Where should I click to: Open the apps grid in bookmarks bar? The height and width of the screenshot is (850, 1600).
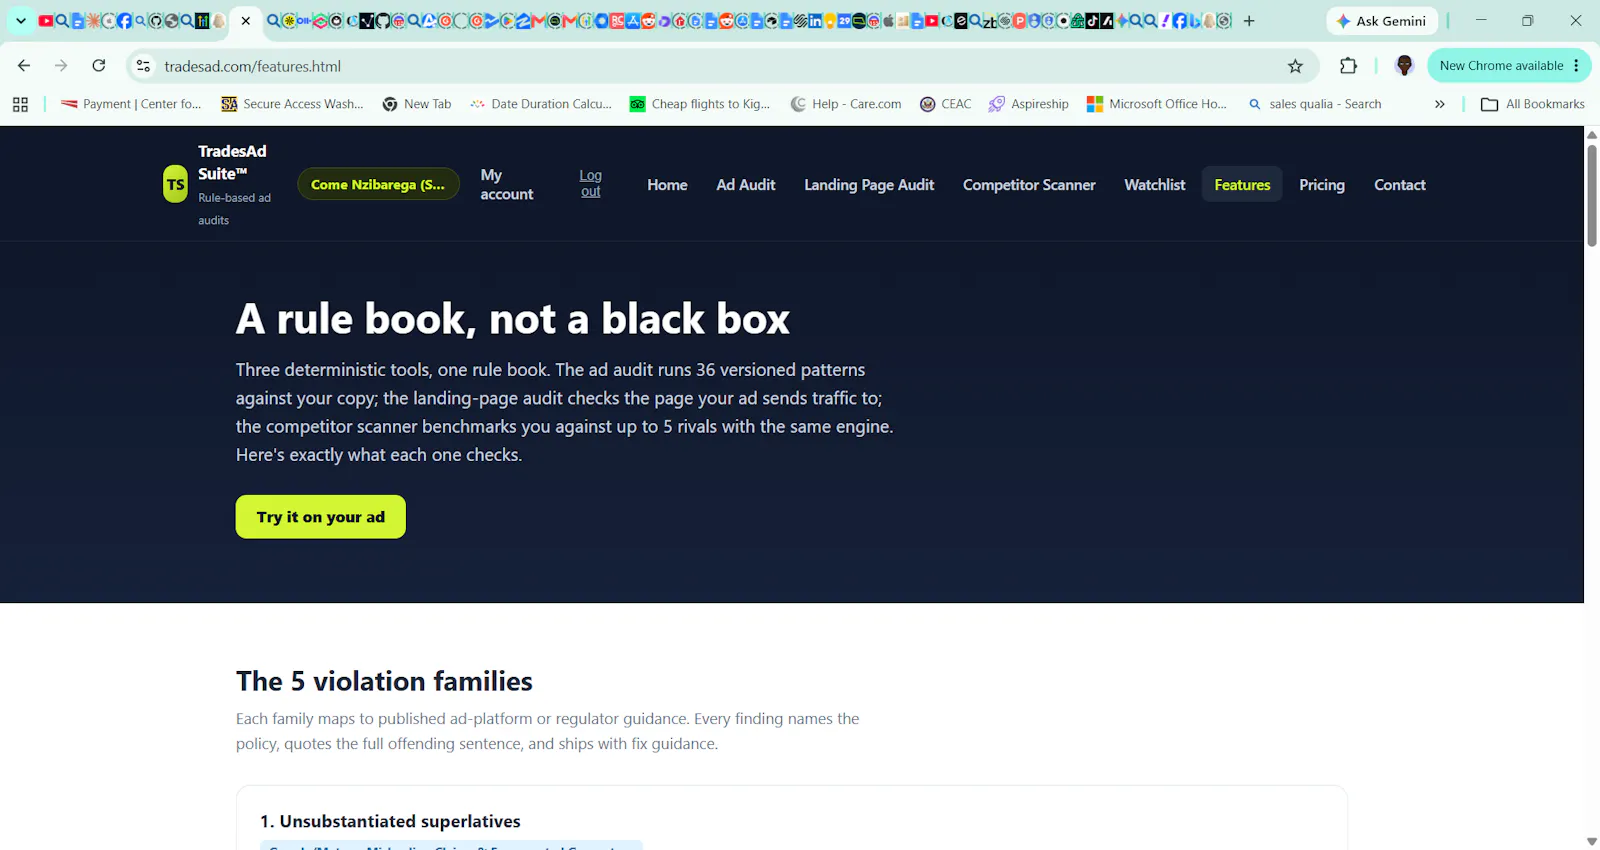20,104
